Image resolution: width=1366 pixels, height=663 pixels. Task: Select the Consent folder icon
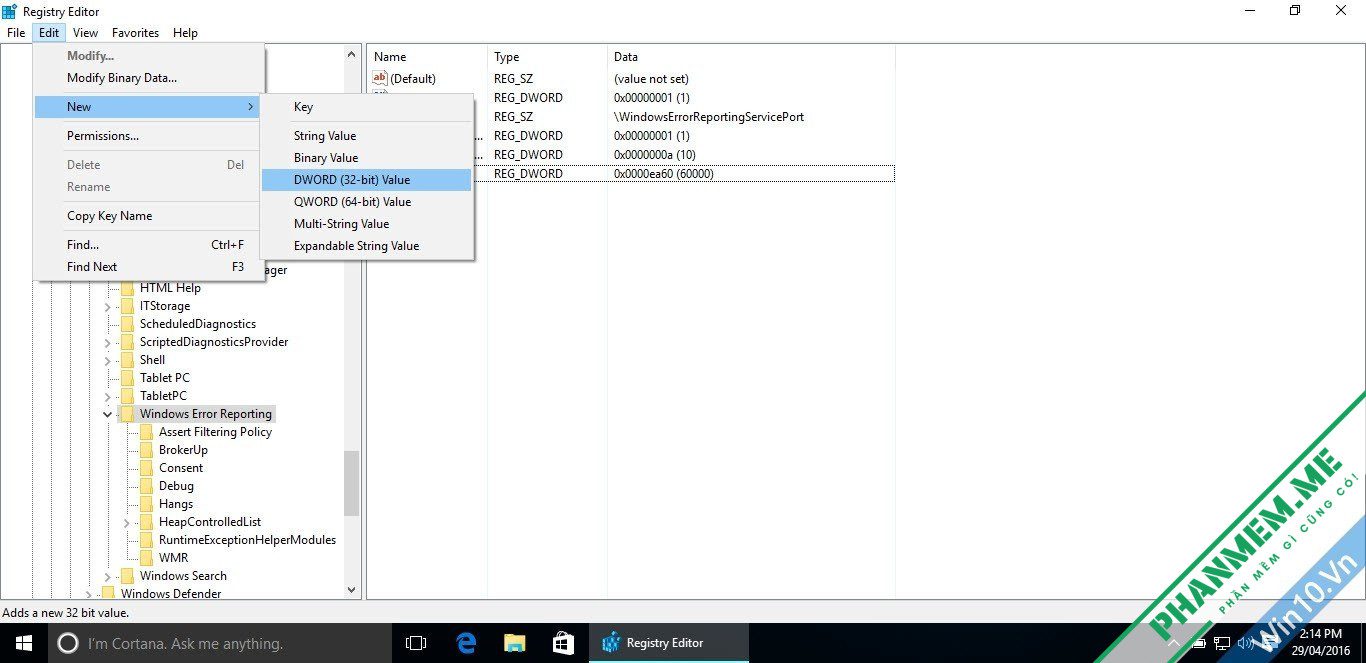146,468
